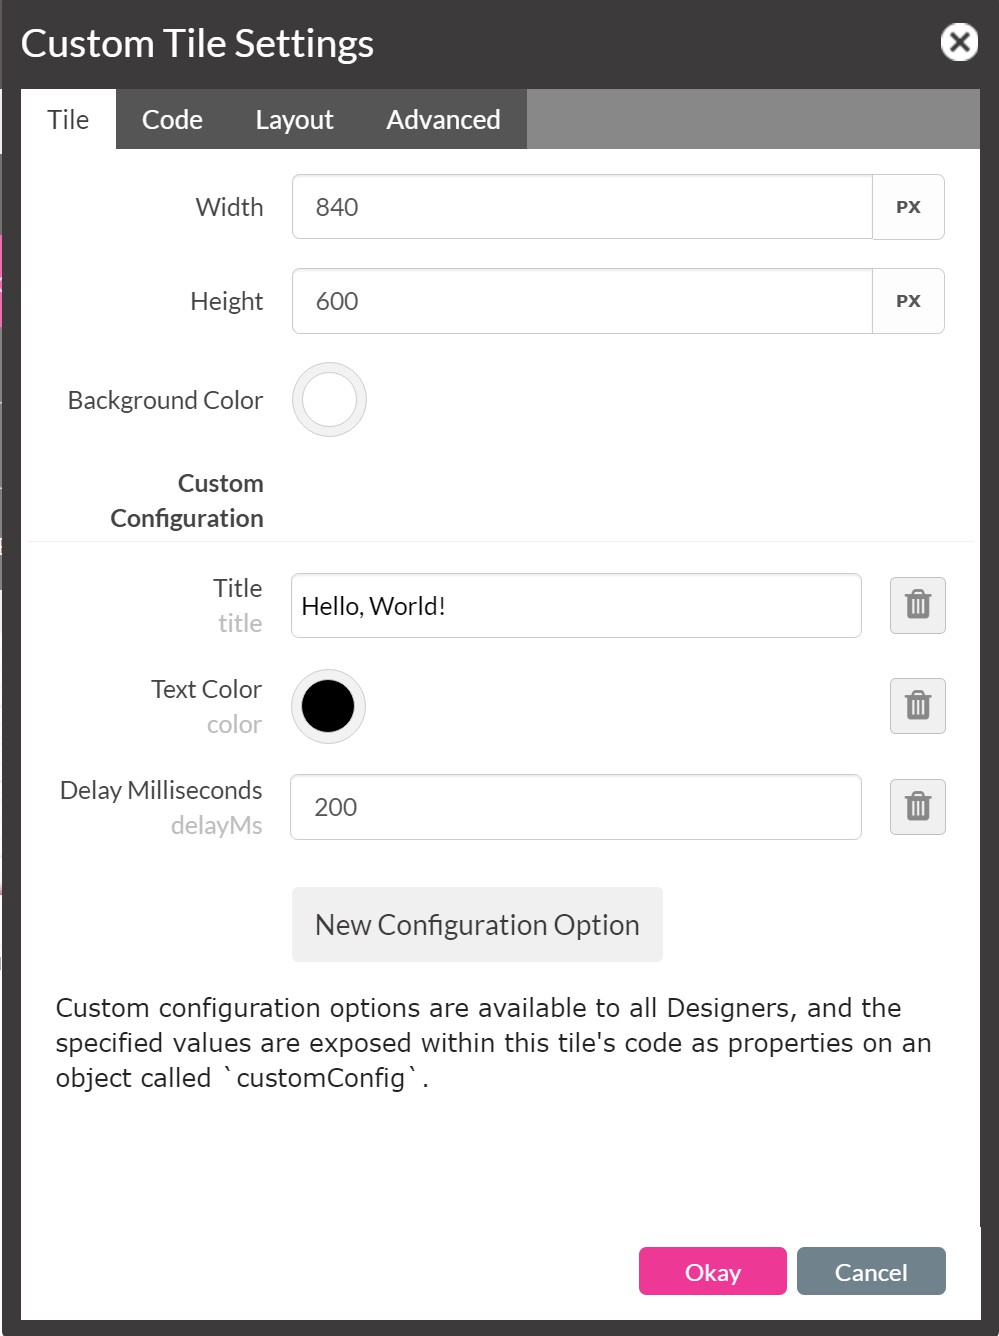Add a New Configuration Option
Screen dimensions: 999x1336
pyautogui.click(x=477, y=925)
